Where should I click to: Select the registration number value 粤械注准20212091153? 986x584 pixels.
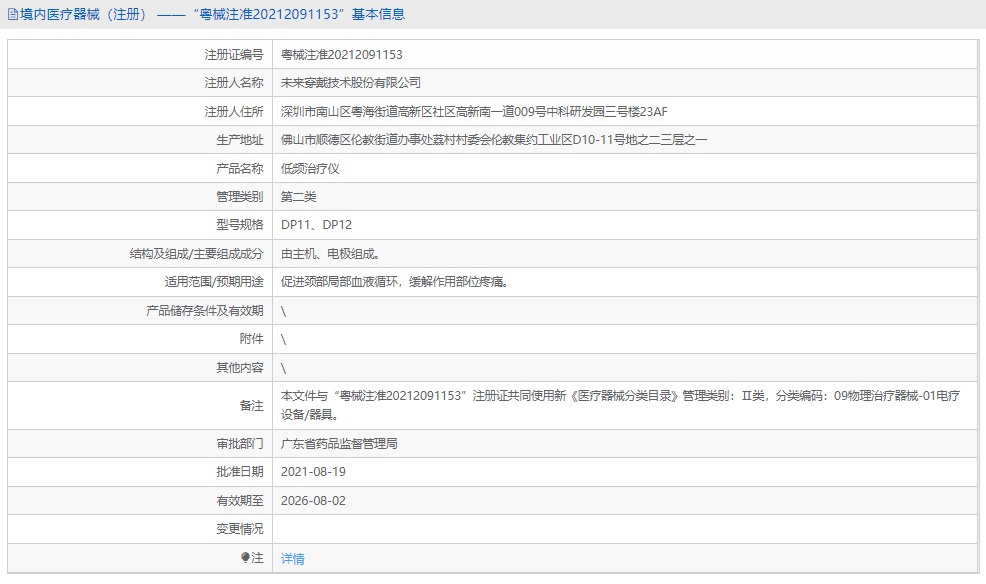(341, 55)
